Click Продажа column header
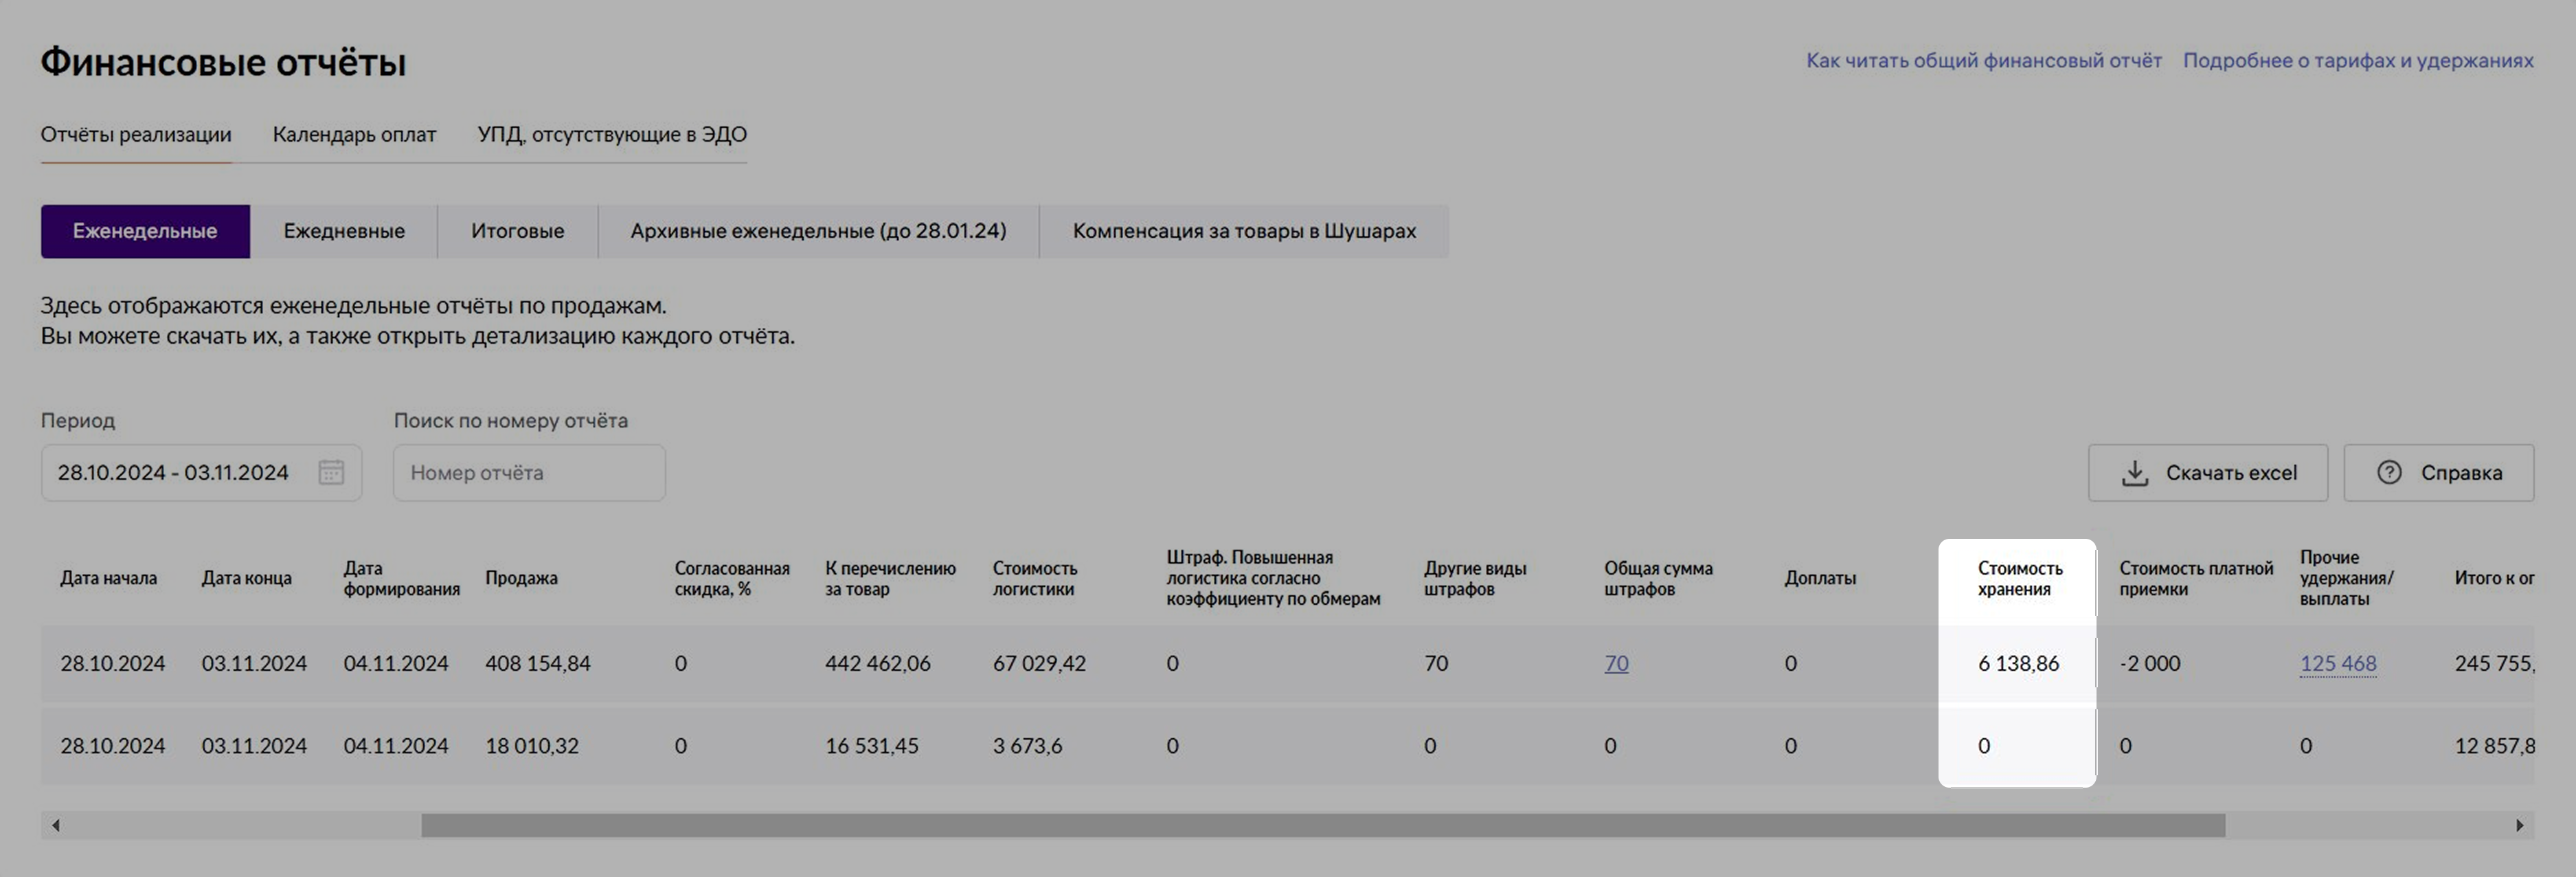The image size is (2576, 877). click(521, 578)
